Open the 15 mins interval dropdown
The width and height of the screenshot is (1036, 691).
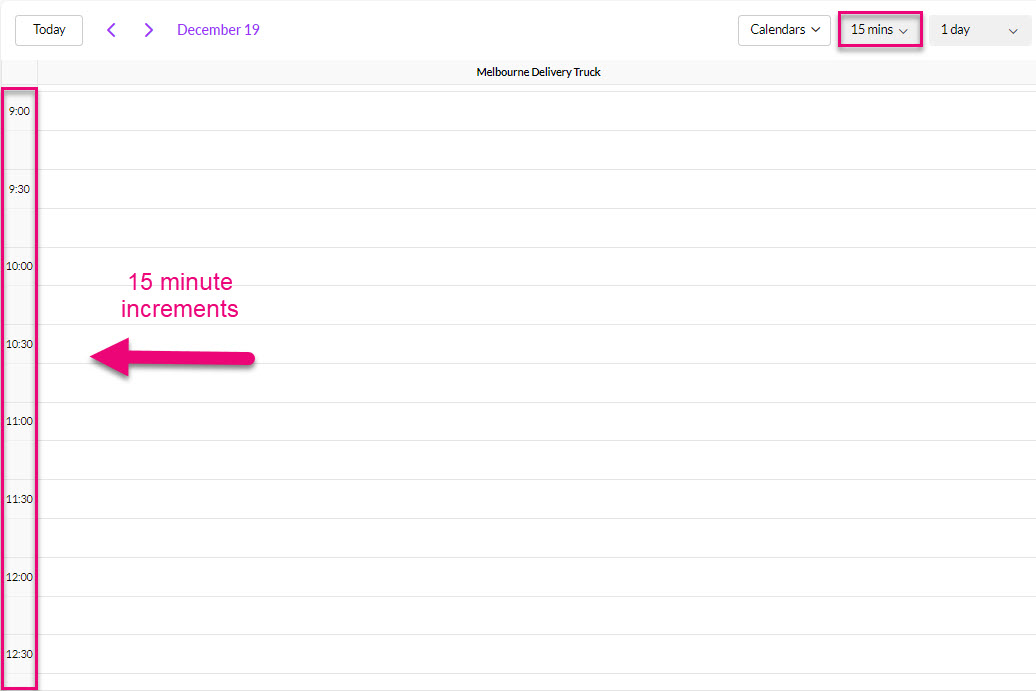tap(879, 30)
